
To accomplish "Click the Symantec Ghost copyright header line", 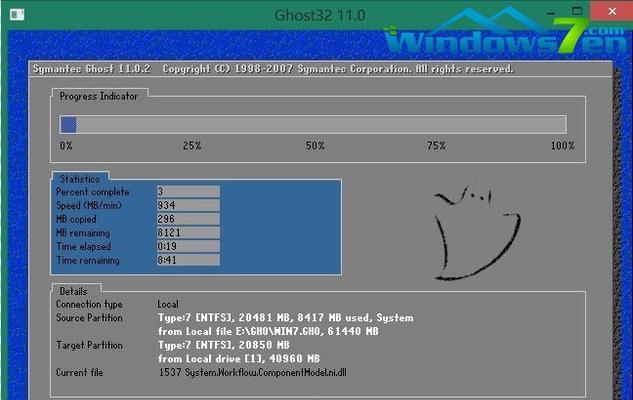I will click(x=273, y=69).
